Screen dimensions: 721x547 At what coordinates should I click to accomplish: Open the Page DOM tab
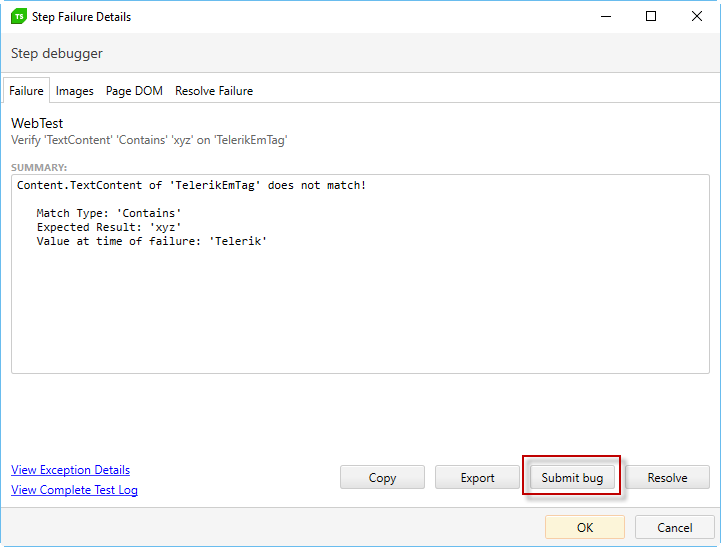134,91
